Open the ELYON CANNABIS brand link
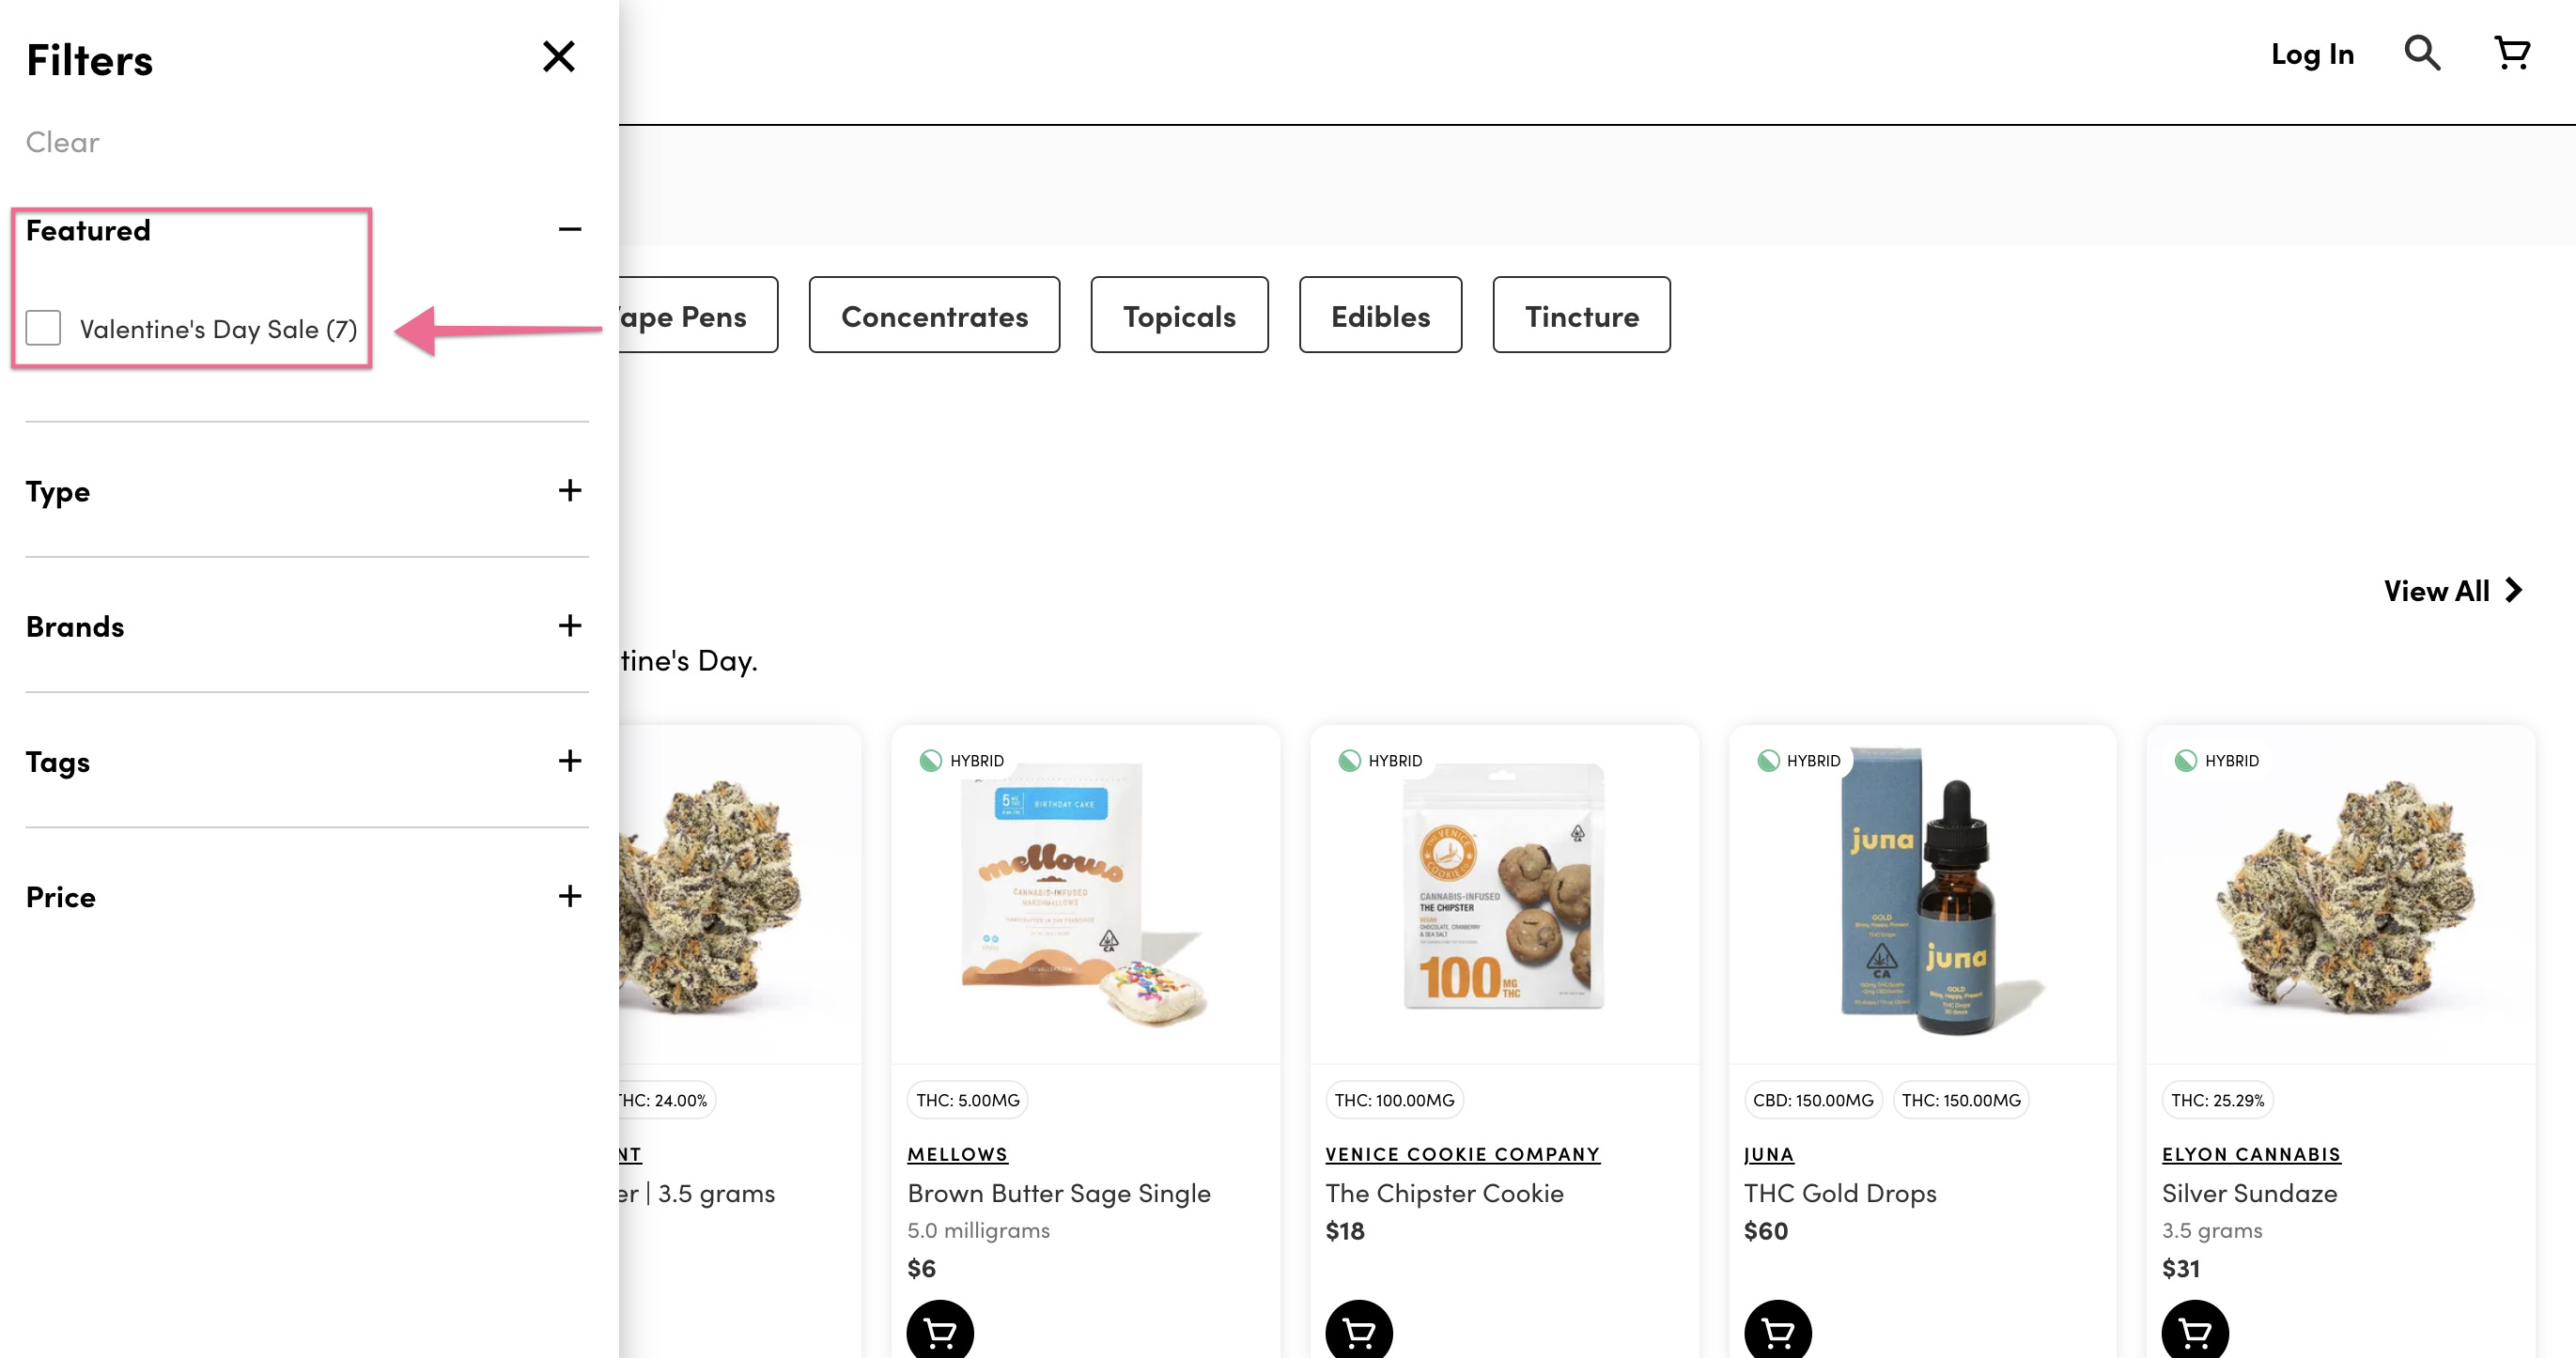 [x=2251, y=1154]
